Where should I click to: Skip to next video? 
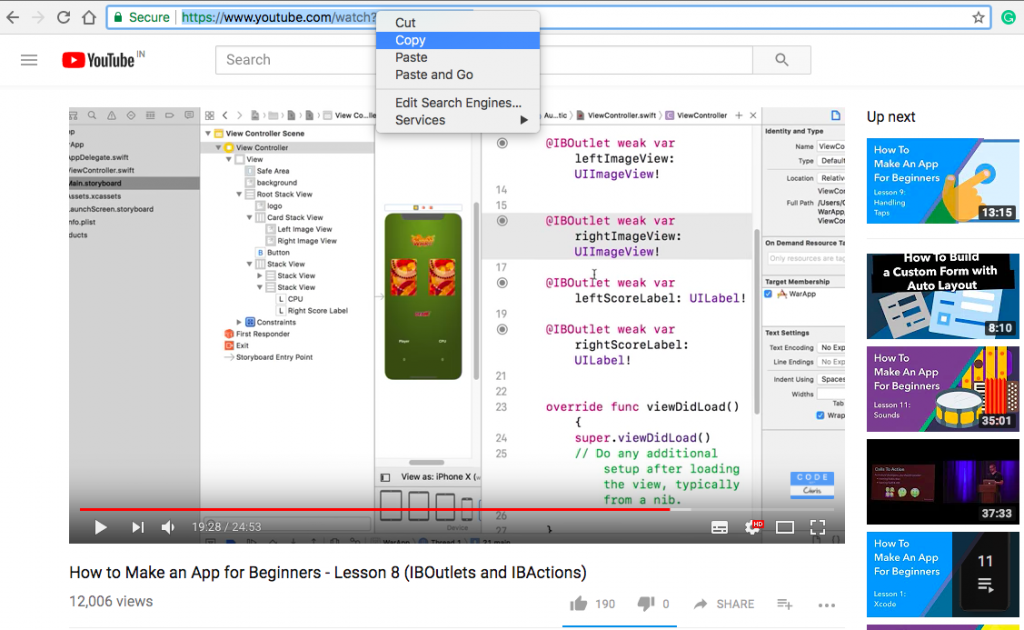(137, 527)
